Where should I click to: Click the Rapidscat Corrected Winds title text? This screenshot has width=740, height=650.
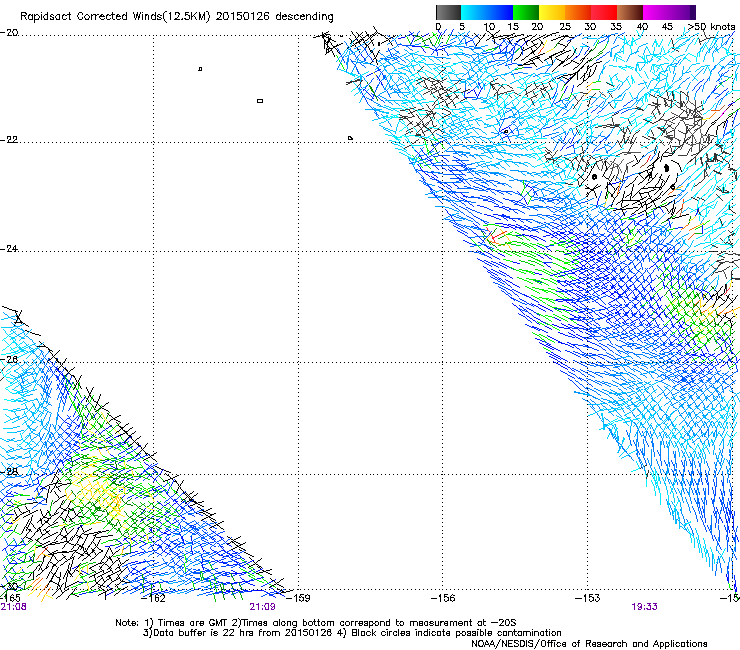click(x=177, y=16)
